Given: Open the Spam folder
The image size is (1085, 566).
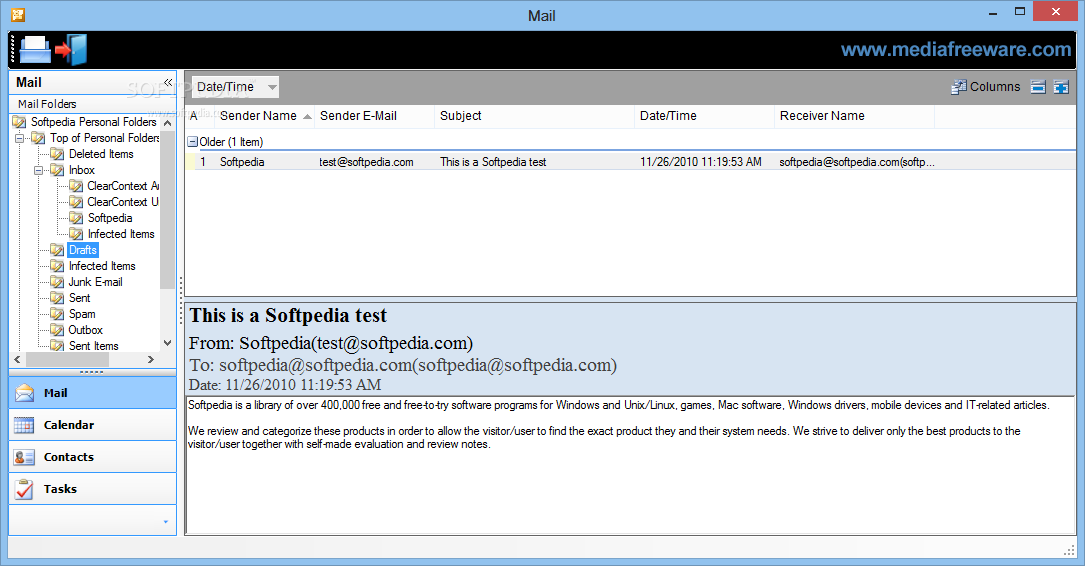Looking at the screenshot, I should pos(82,313).
